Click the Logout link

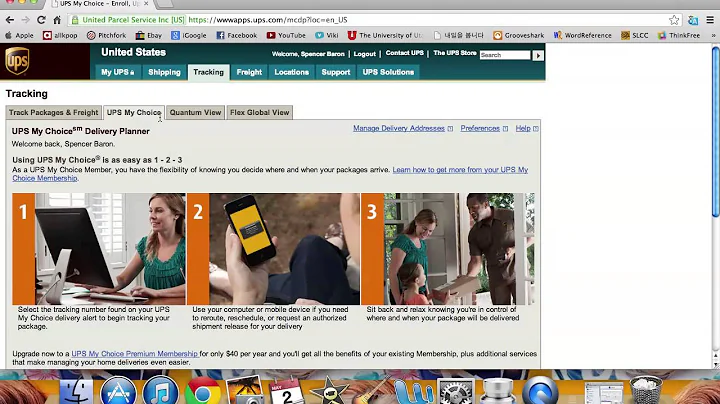pyautogui.click(x=365, y=54)
